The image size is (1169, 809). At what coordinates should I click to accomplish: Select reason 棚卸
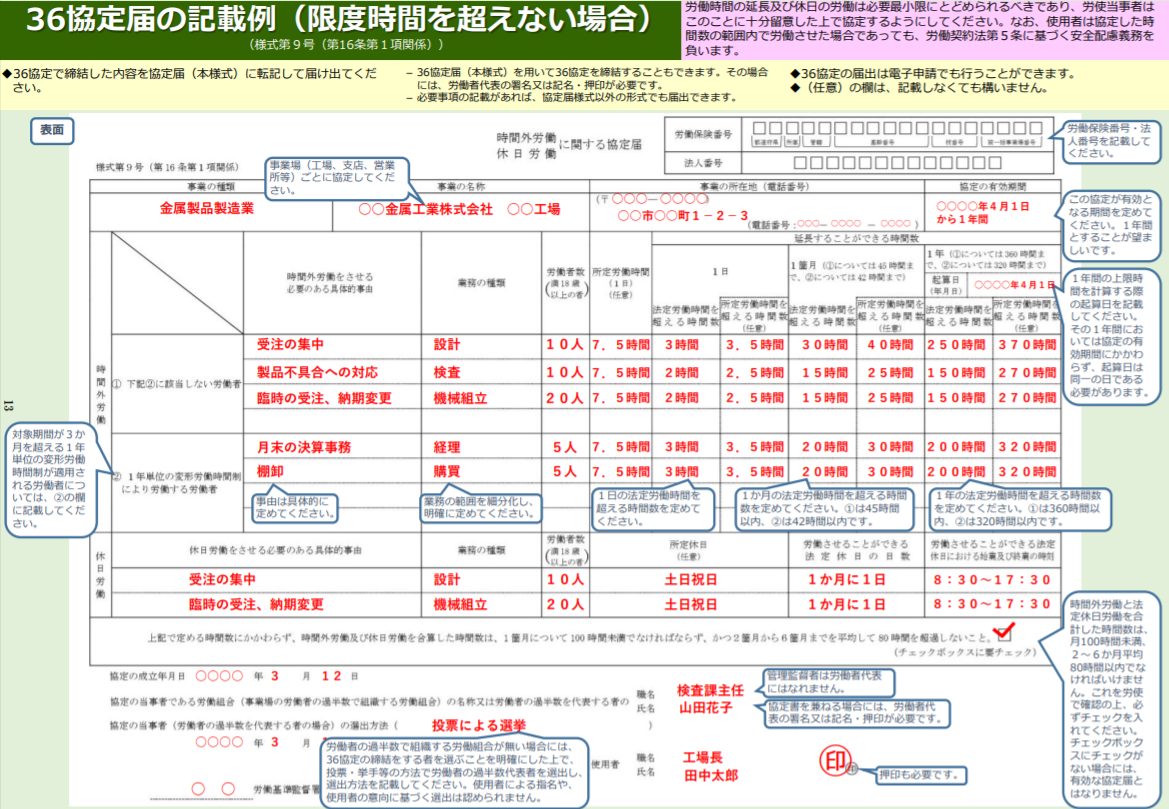click(270, 471)
